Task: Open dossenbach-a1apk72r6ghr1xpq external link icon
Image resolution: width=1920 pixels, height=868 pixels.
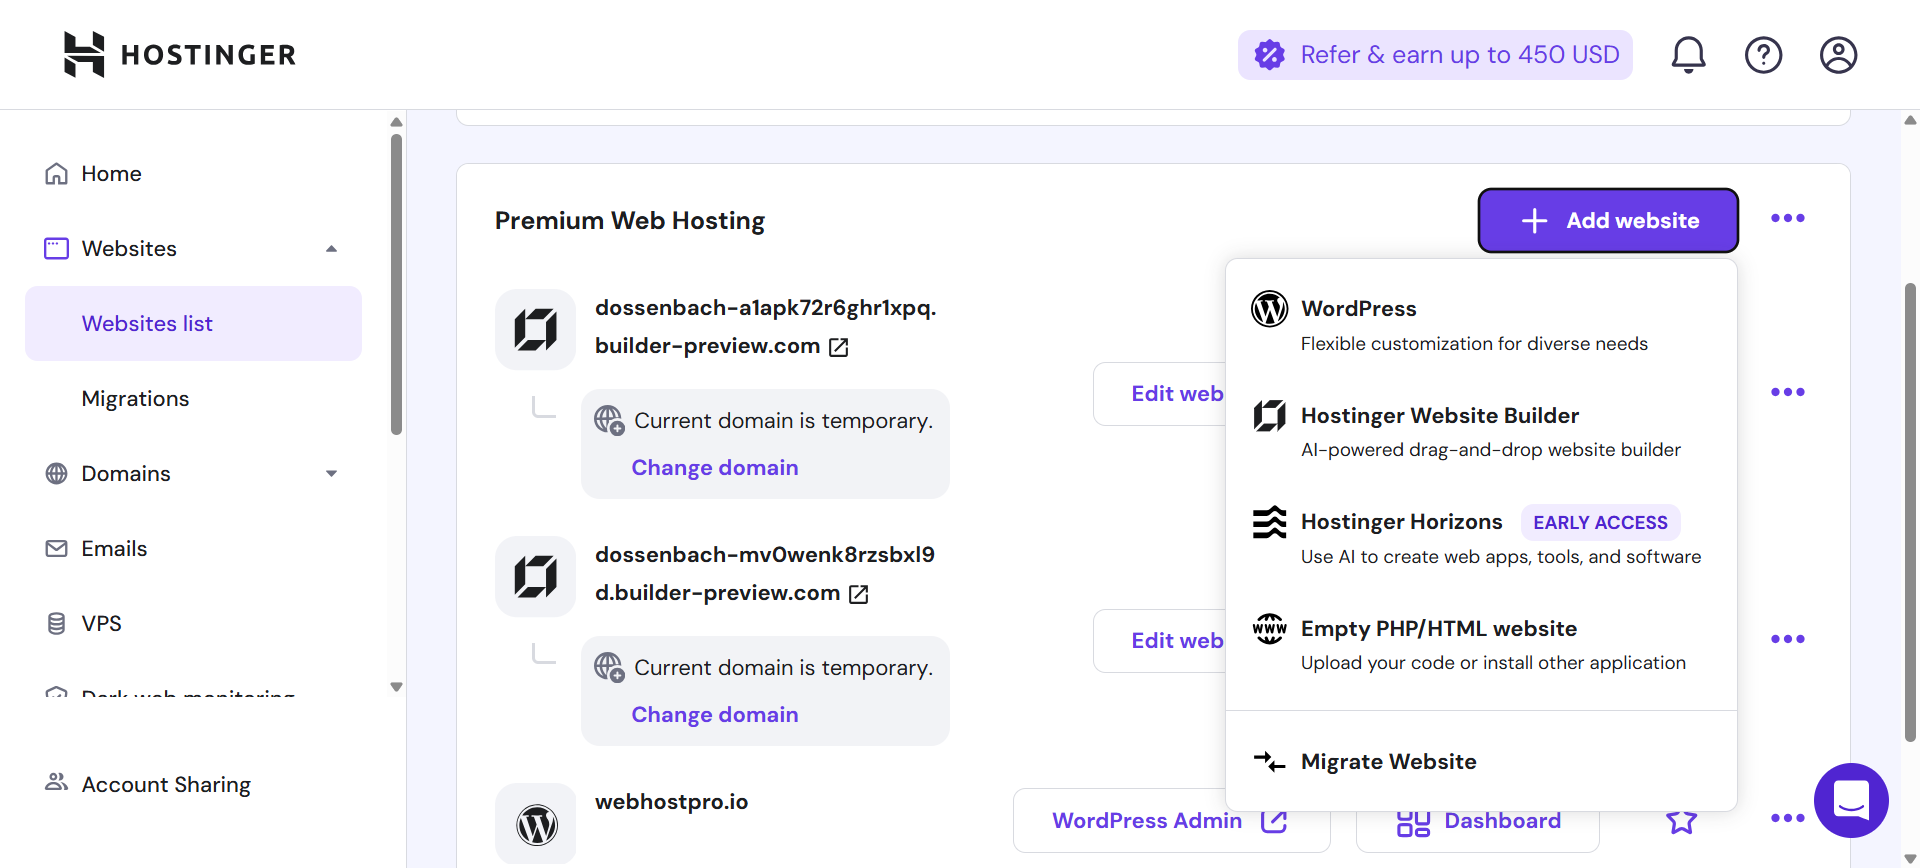Action: (839, 347)
